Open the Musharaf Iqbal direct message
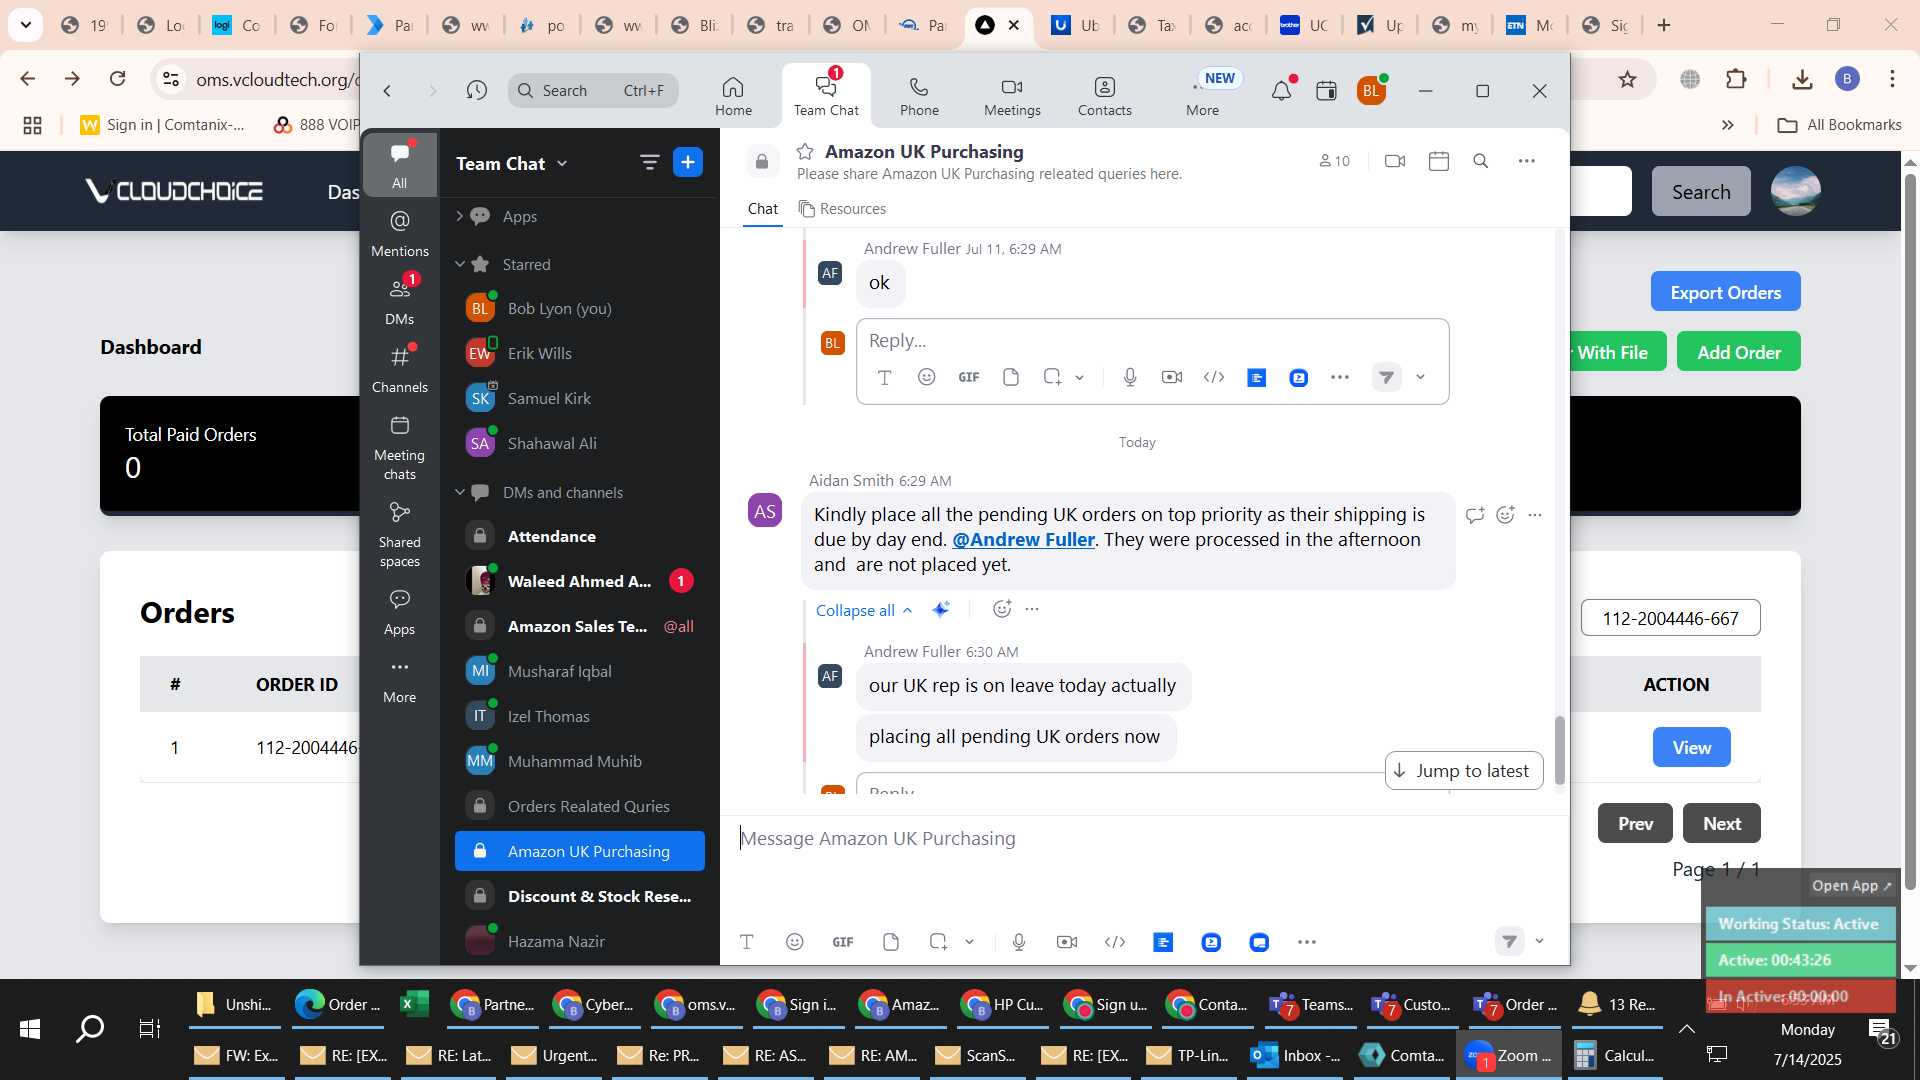1920x1080 pixels. tap(580, 671)
